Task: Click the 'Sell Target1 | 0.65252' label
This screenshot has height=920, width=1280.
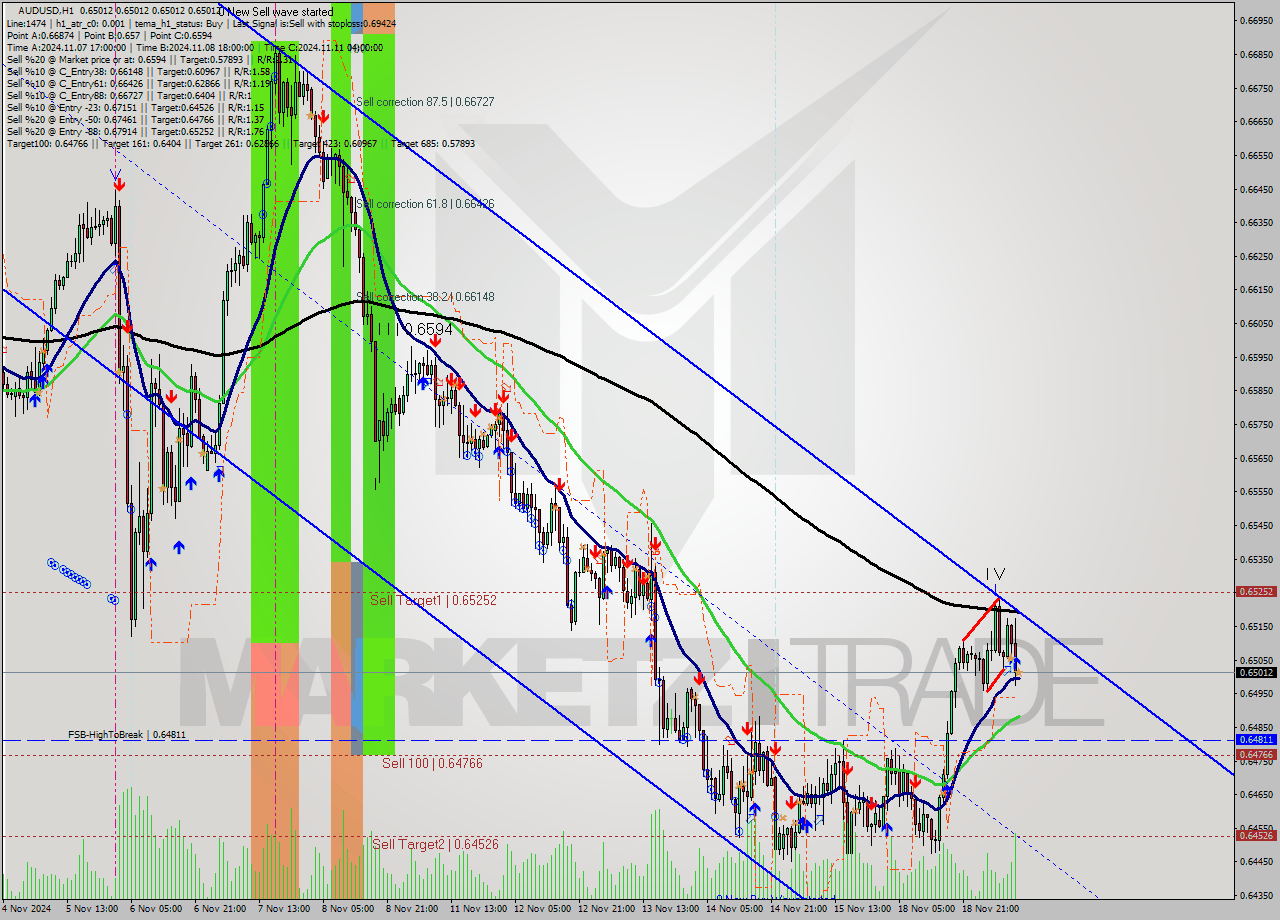Action: pos(433,600)
